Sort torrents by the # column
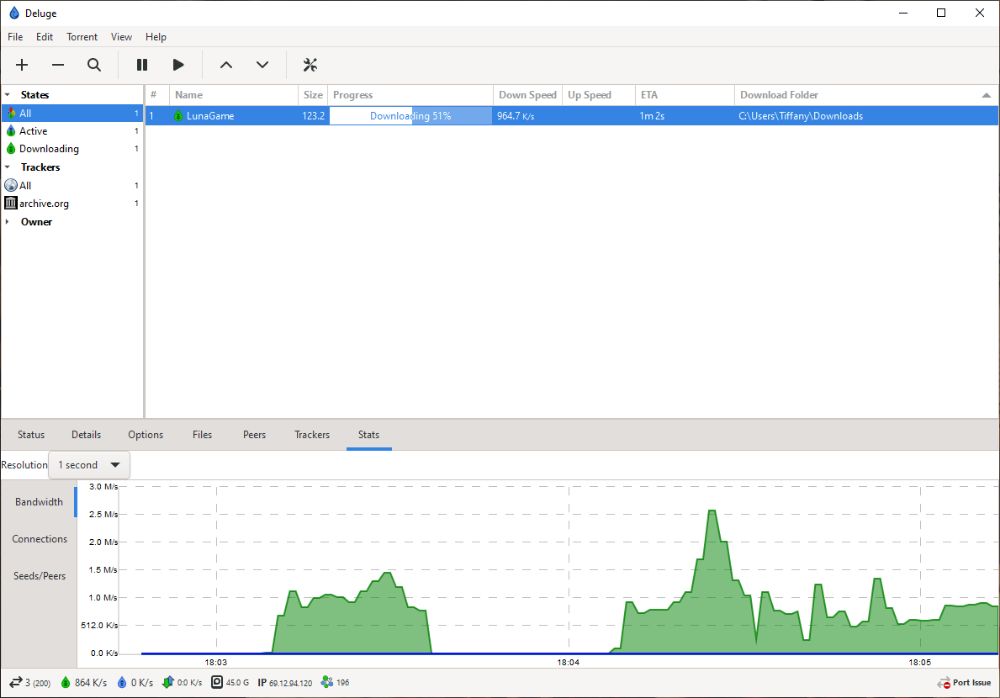The height and width of the screenshot is (698, 1000). [157, 95]
